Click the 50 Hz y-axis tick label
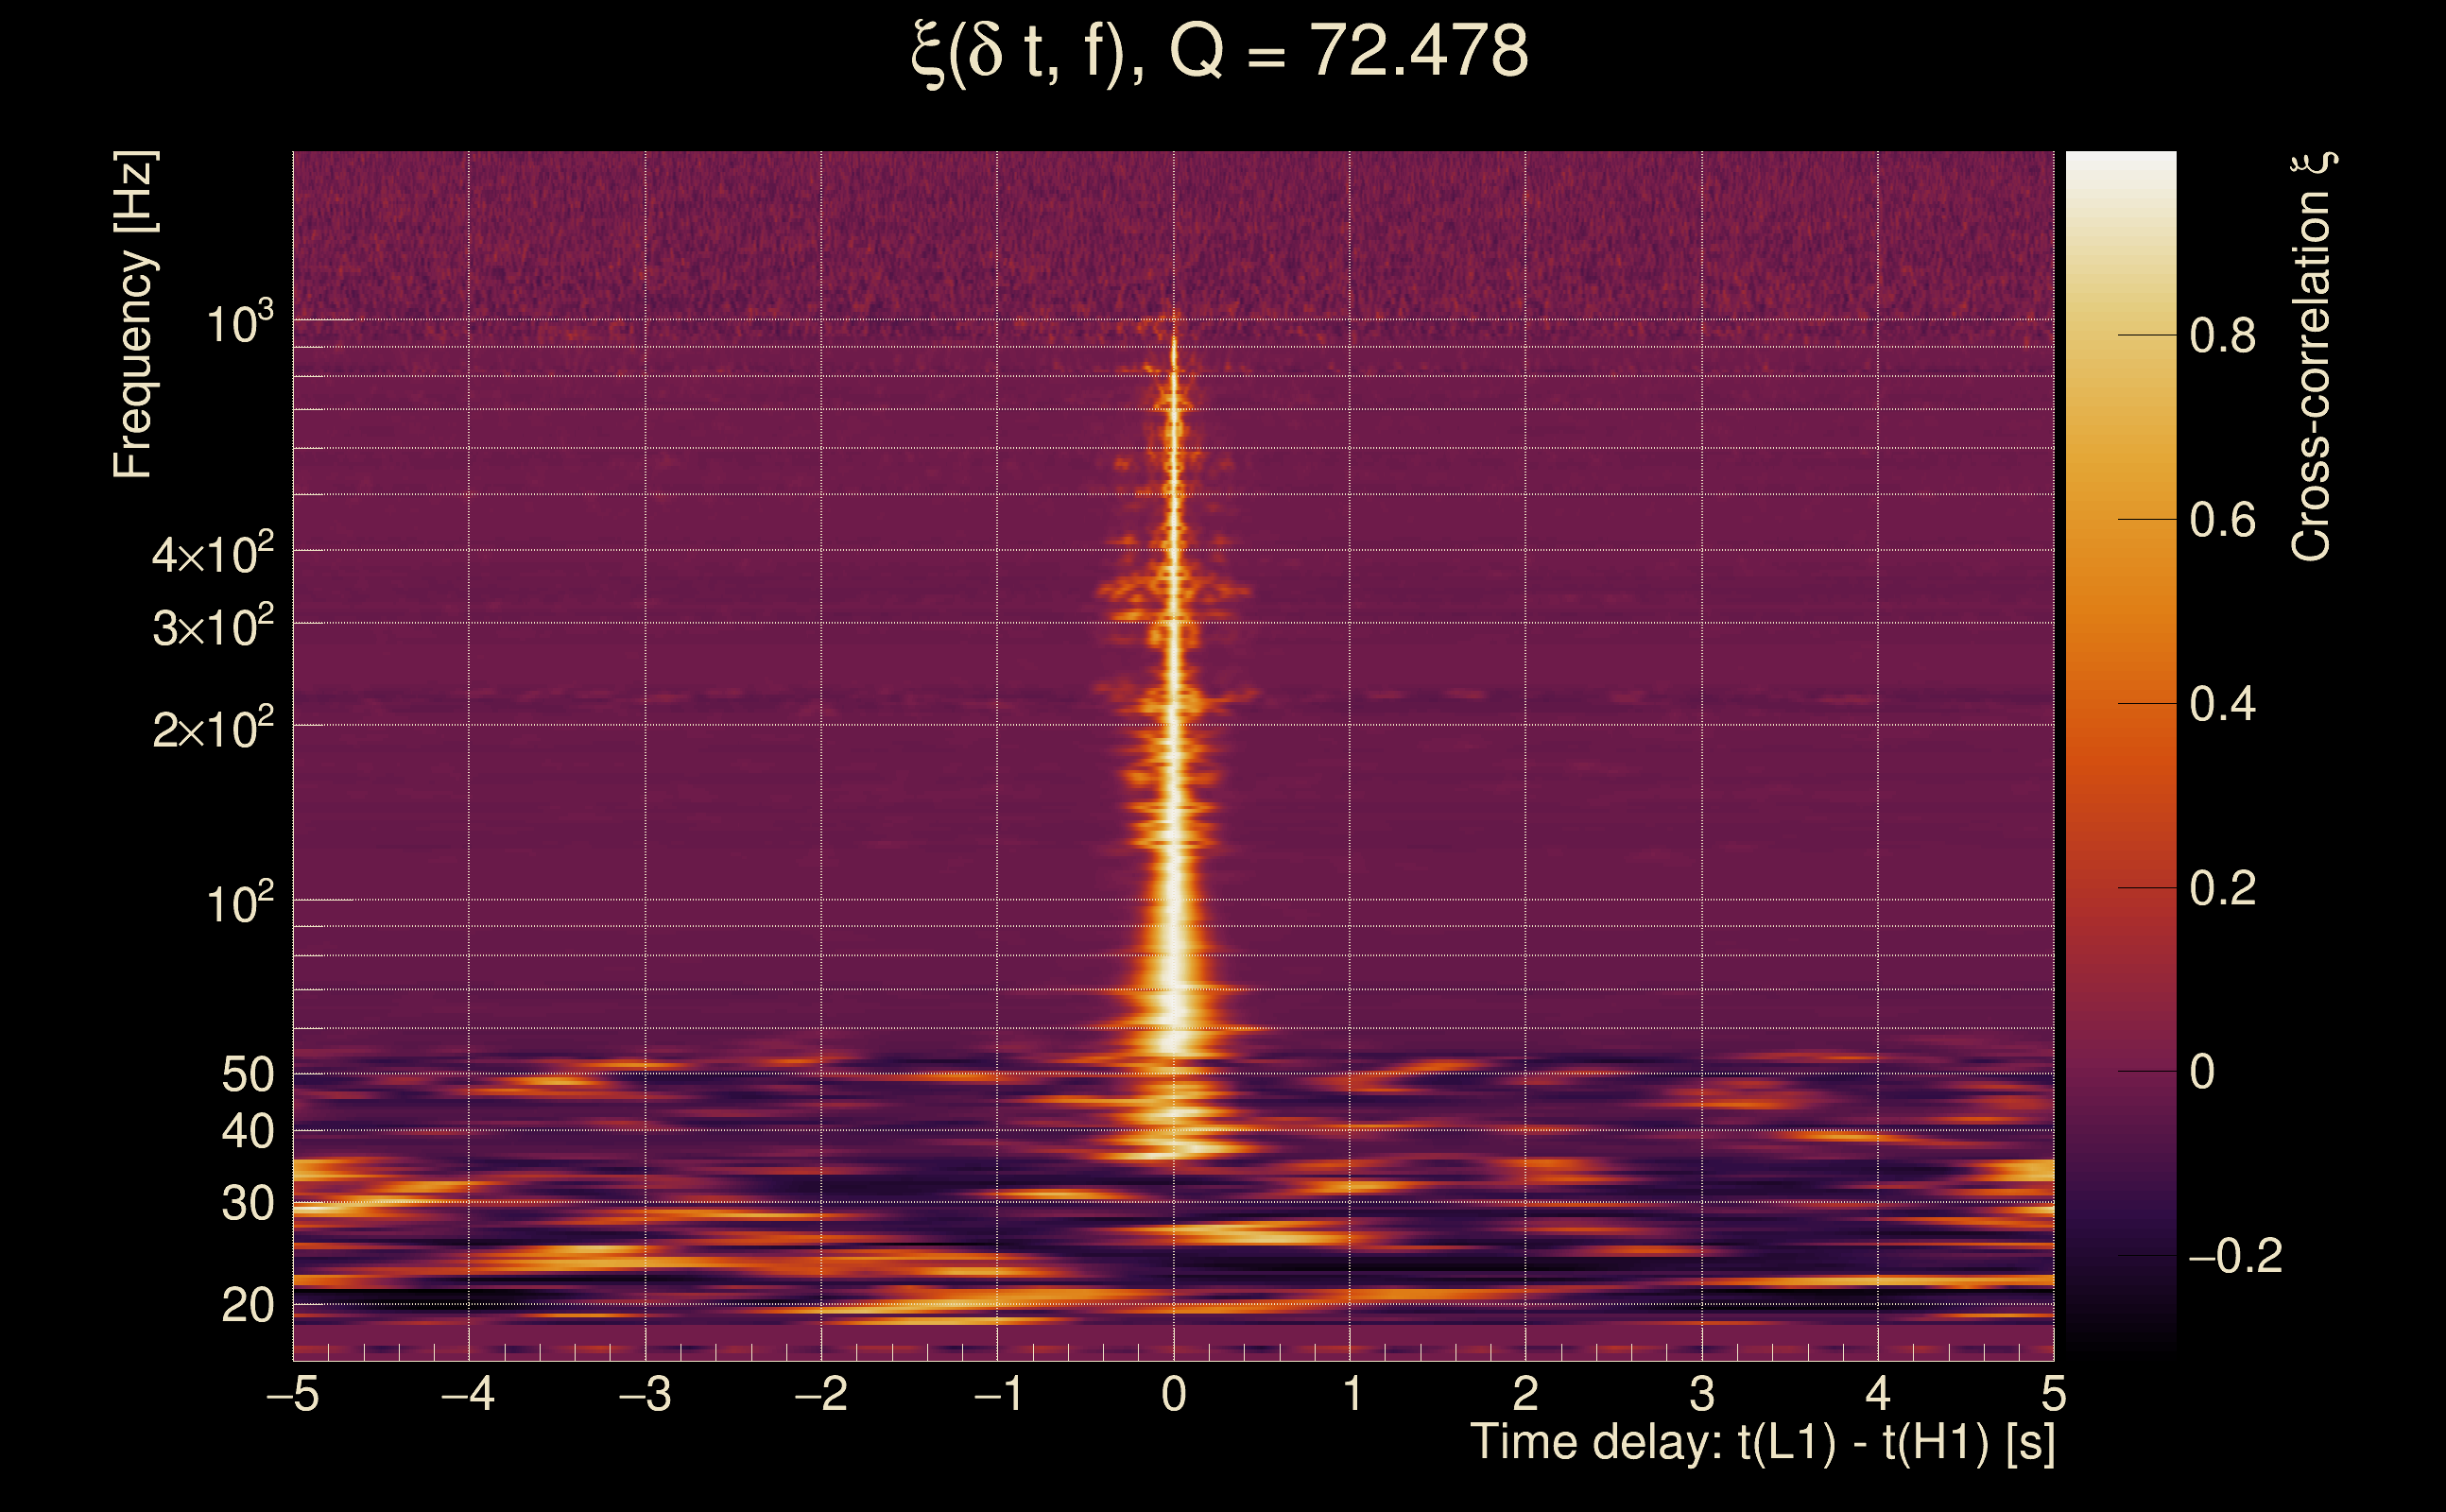 click(247, 1076)
